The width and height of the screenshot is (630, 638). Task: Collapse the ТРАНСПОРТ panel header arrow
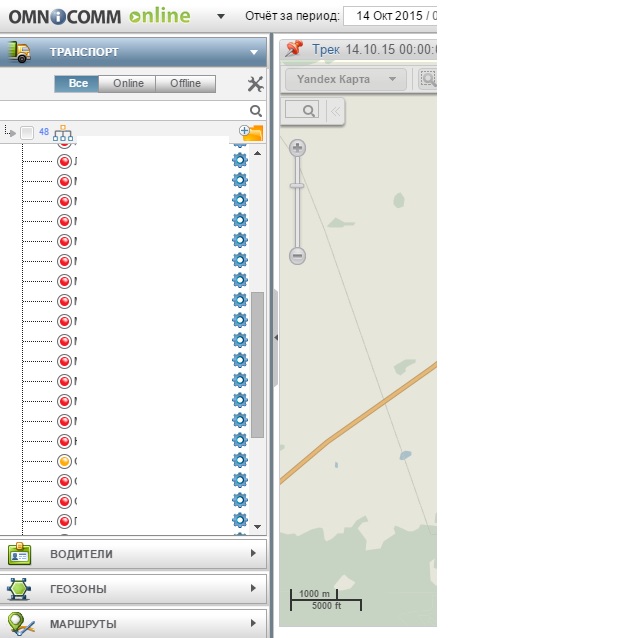click(x=254, y=52)
